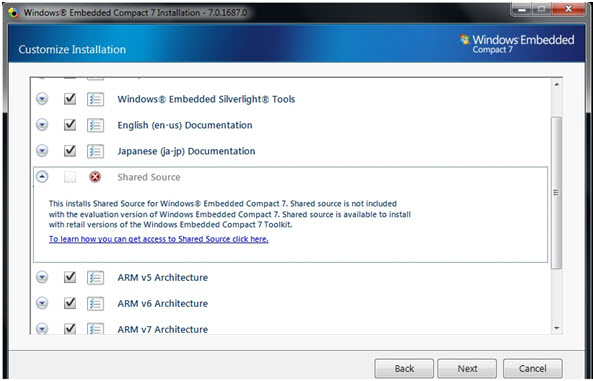Viewport: 593px width, 381px height.
Task: Click the ARM v7 Architecture list icon
Action: 95,328
